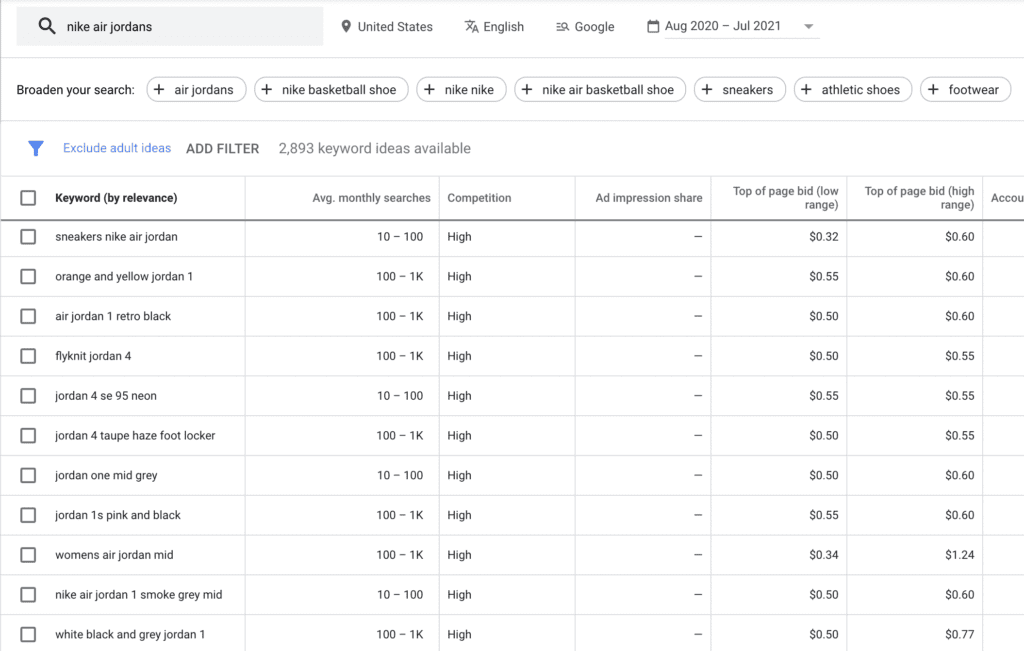This screenshot has width=1024, height=651.
Task: Check the air jordan 1 retro black row
Action: [x=28, y=316]
